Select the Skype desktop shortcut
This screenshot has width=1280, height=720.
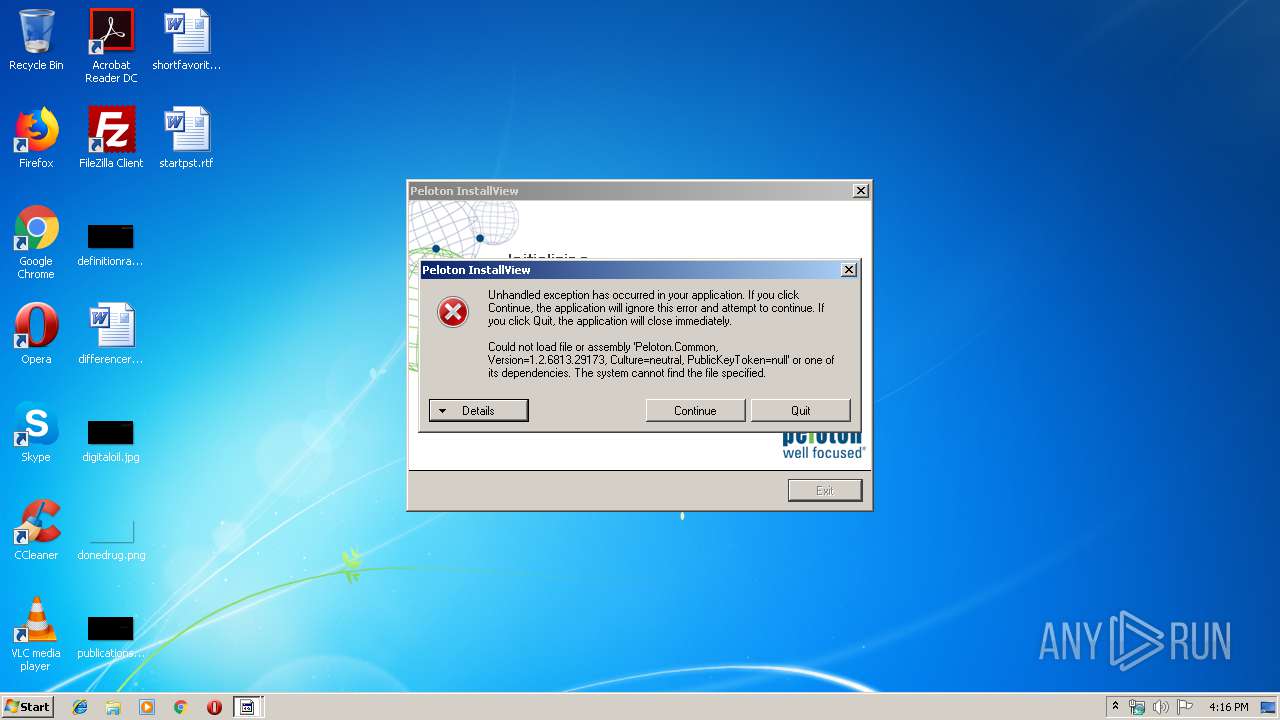click(x=36, y=432)
